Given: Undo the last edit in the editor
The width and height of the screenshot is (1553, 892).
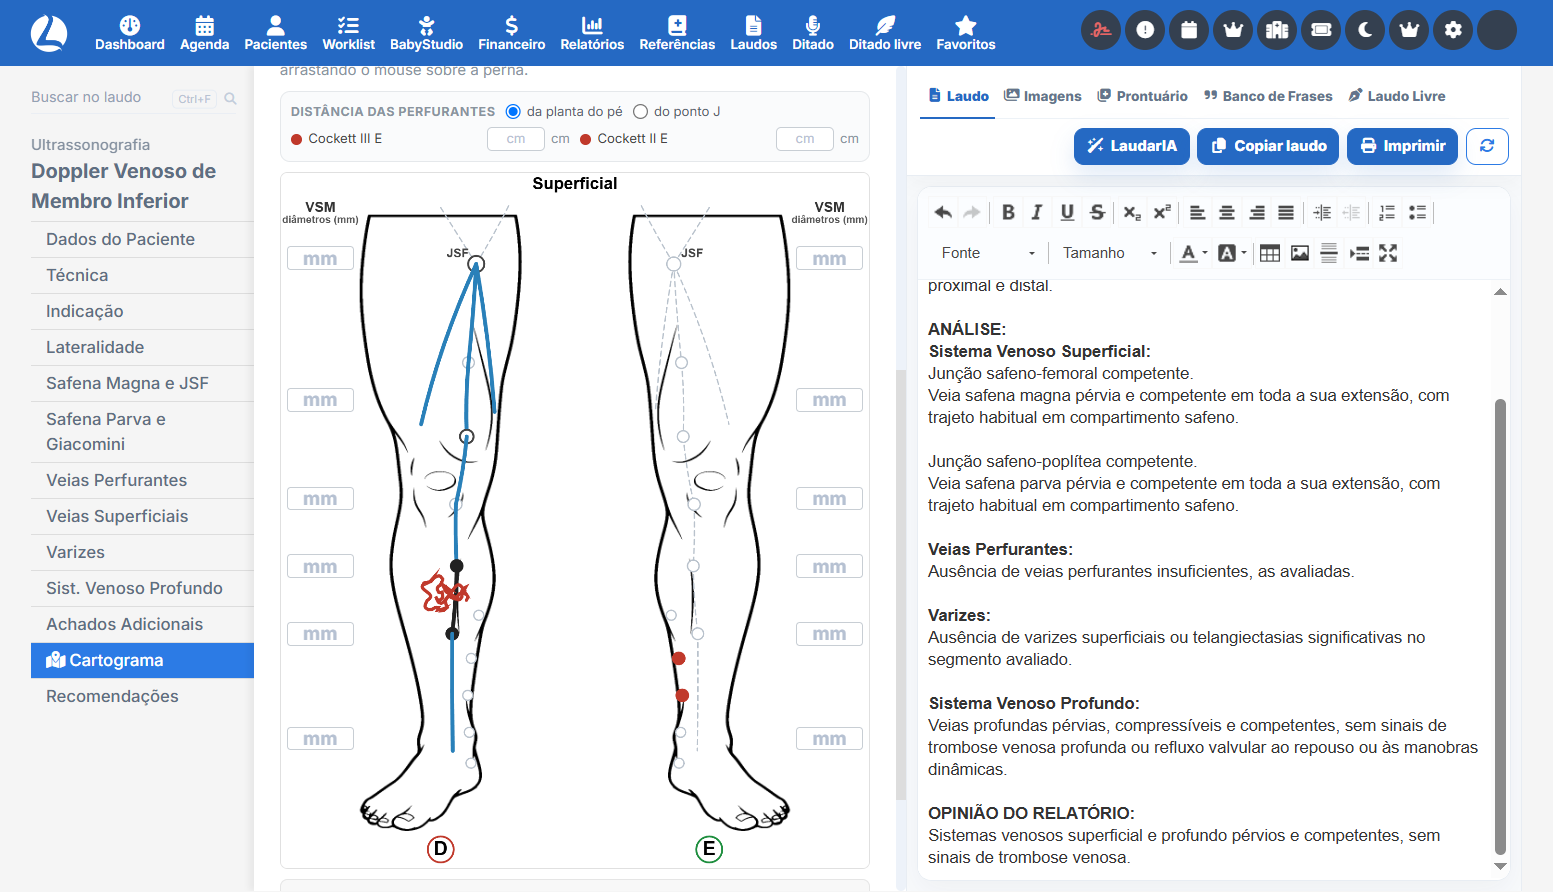Looking at the screenshot, I should 942,212.
